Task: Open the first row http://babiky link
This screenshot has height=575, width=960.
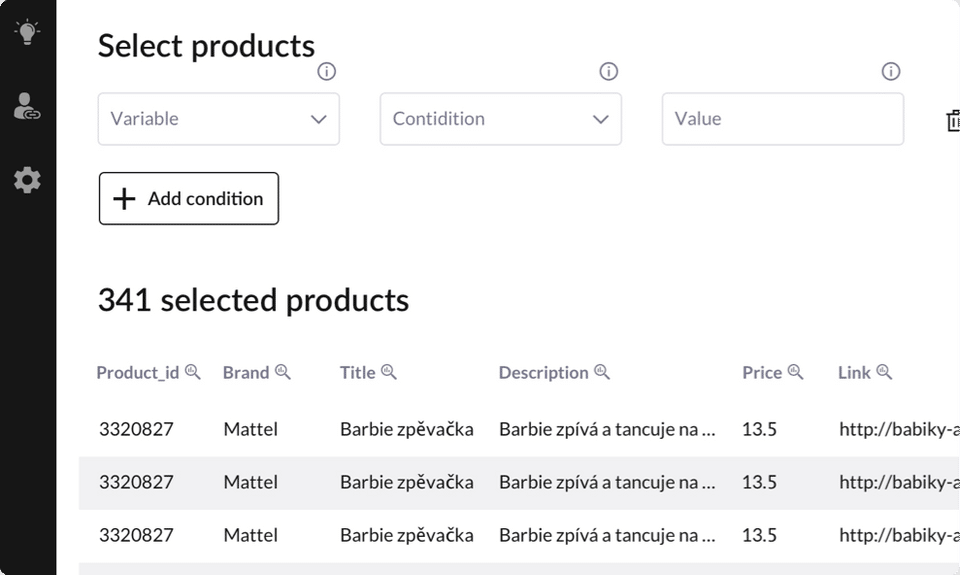Action: (899, 429)
